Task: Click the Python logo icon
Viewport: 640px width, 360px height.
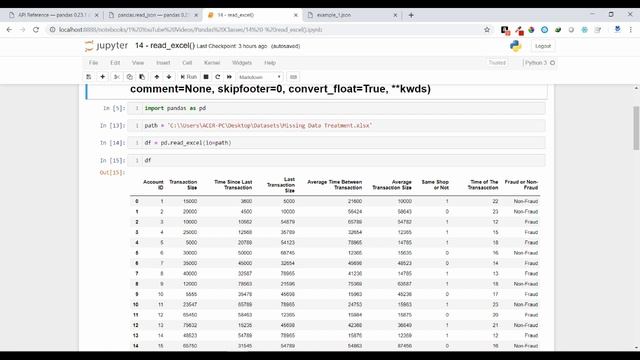Action: (516, 46)
